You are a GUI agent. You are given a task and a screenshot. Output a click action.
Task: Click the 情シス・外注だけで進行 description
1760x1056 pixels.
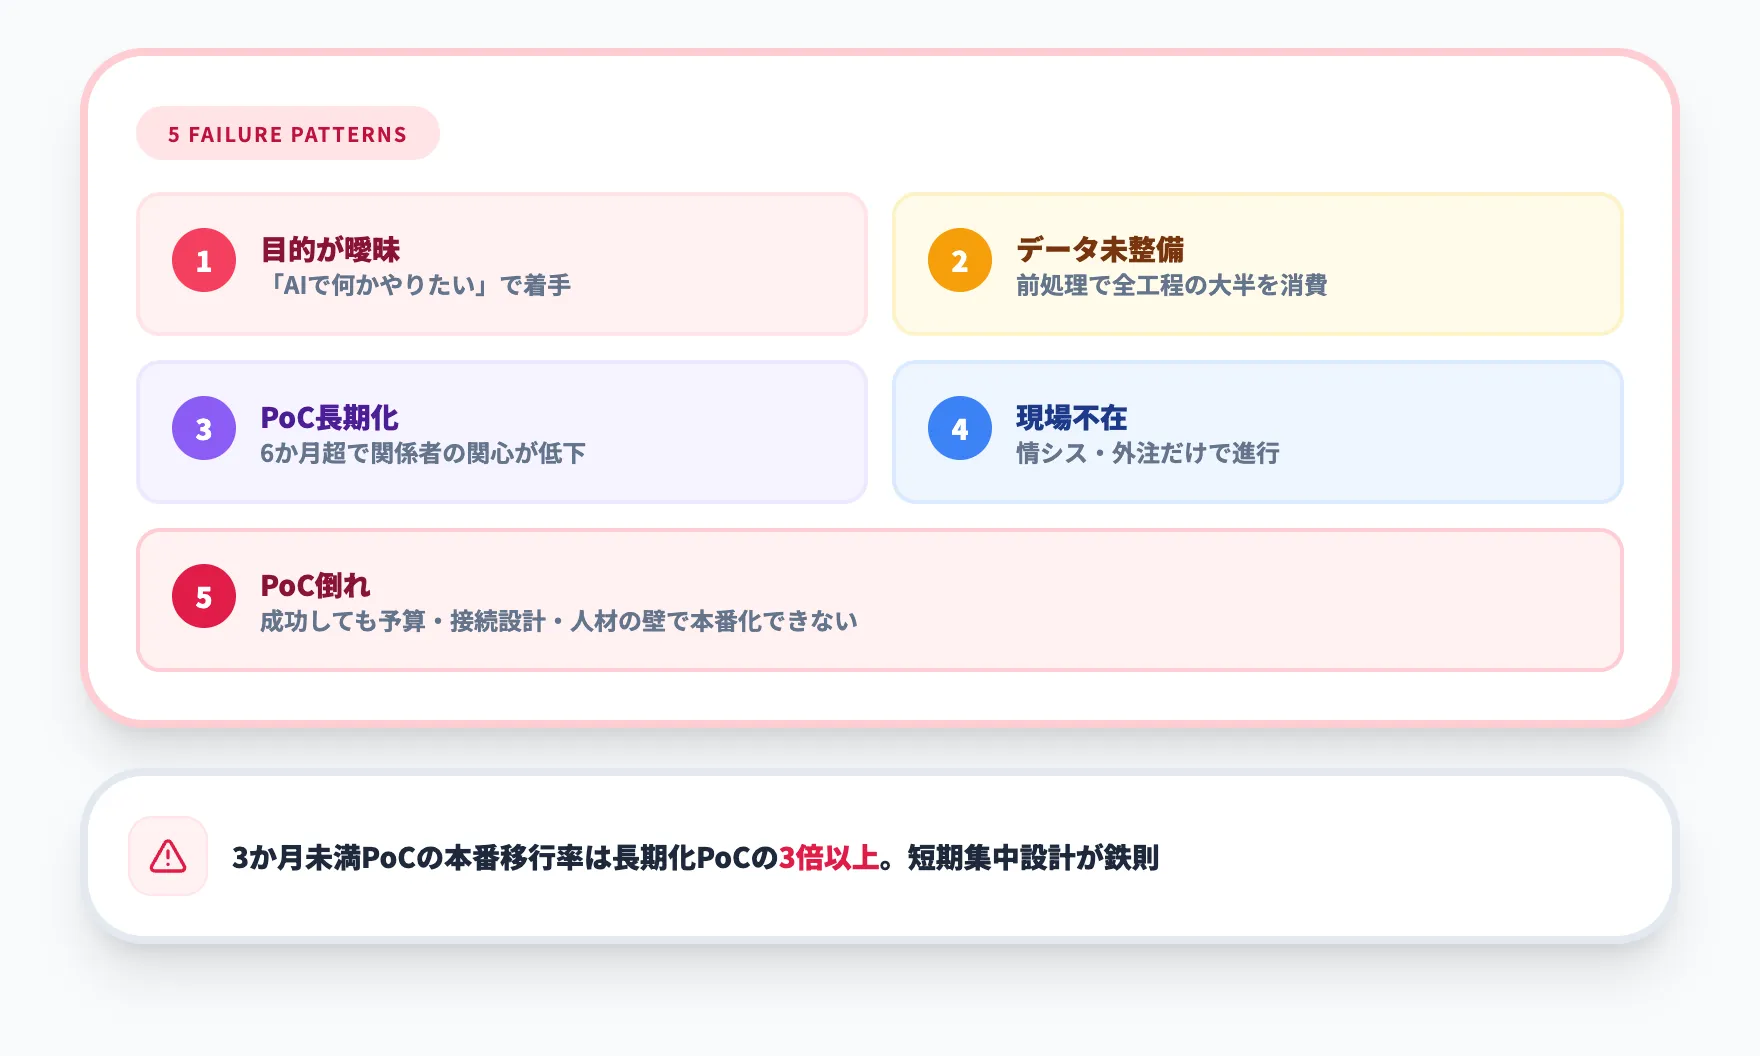click(1151, 453)
